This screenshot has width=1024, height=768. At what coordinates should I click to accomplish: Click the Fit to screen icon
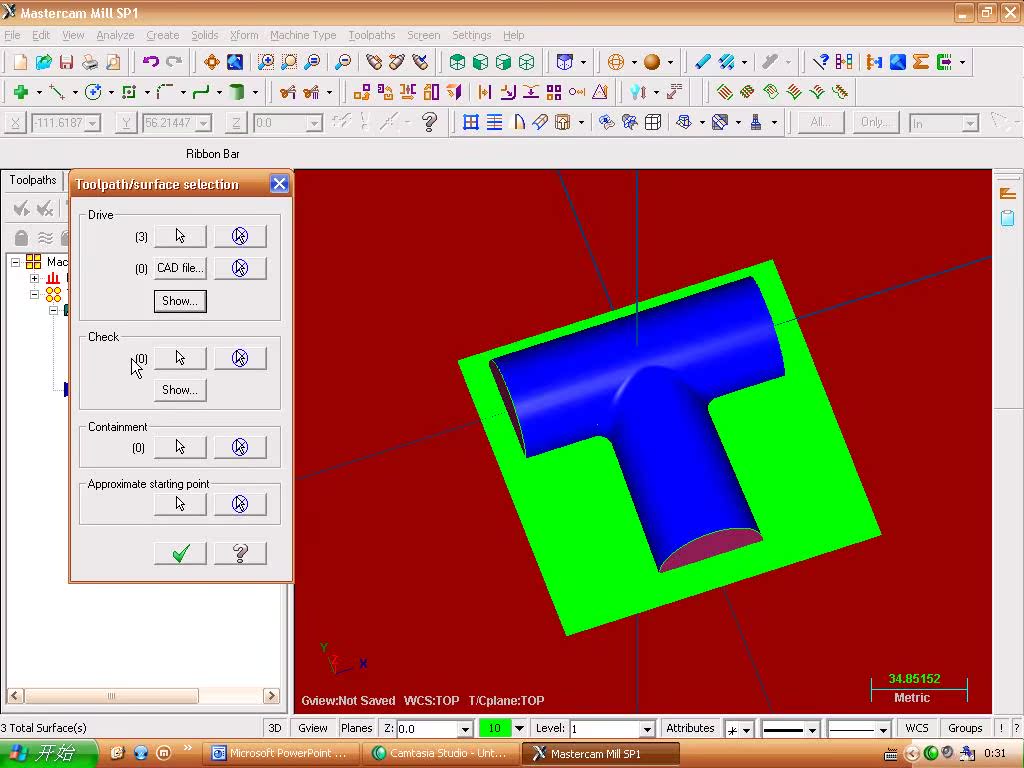pos(212,62)
